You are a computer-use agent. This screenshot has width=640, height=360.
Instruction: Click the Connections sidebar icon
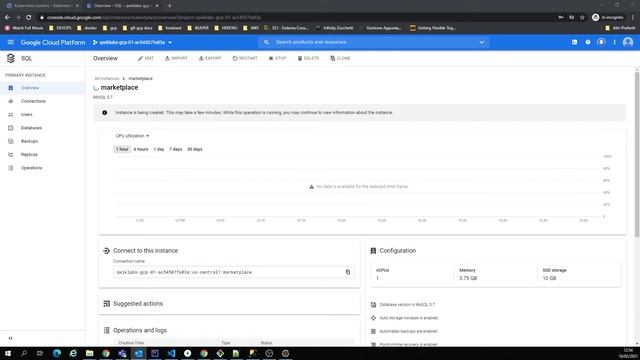tap(11, 101)
